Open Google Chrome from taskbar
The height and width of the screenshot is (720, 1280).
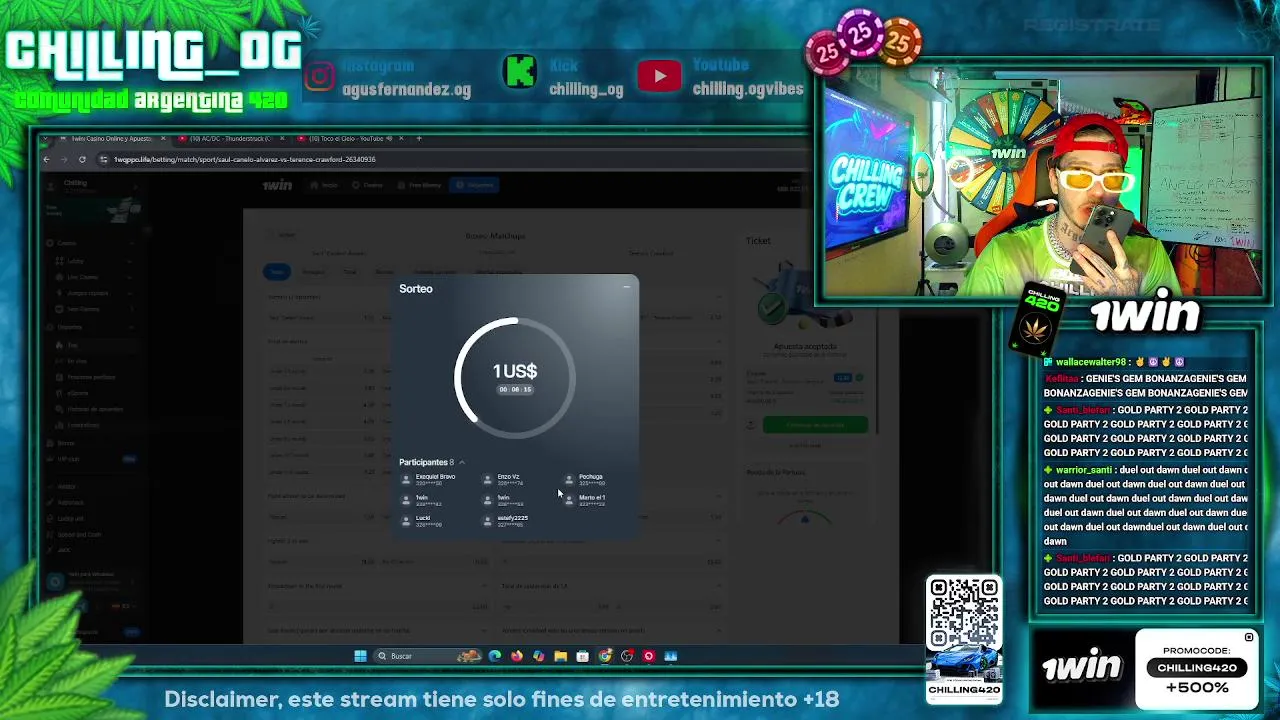coord(605,656)
